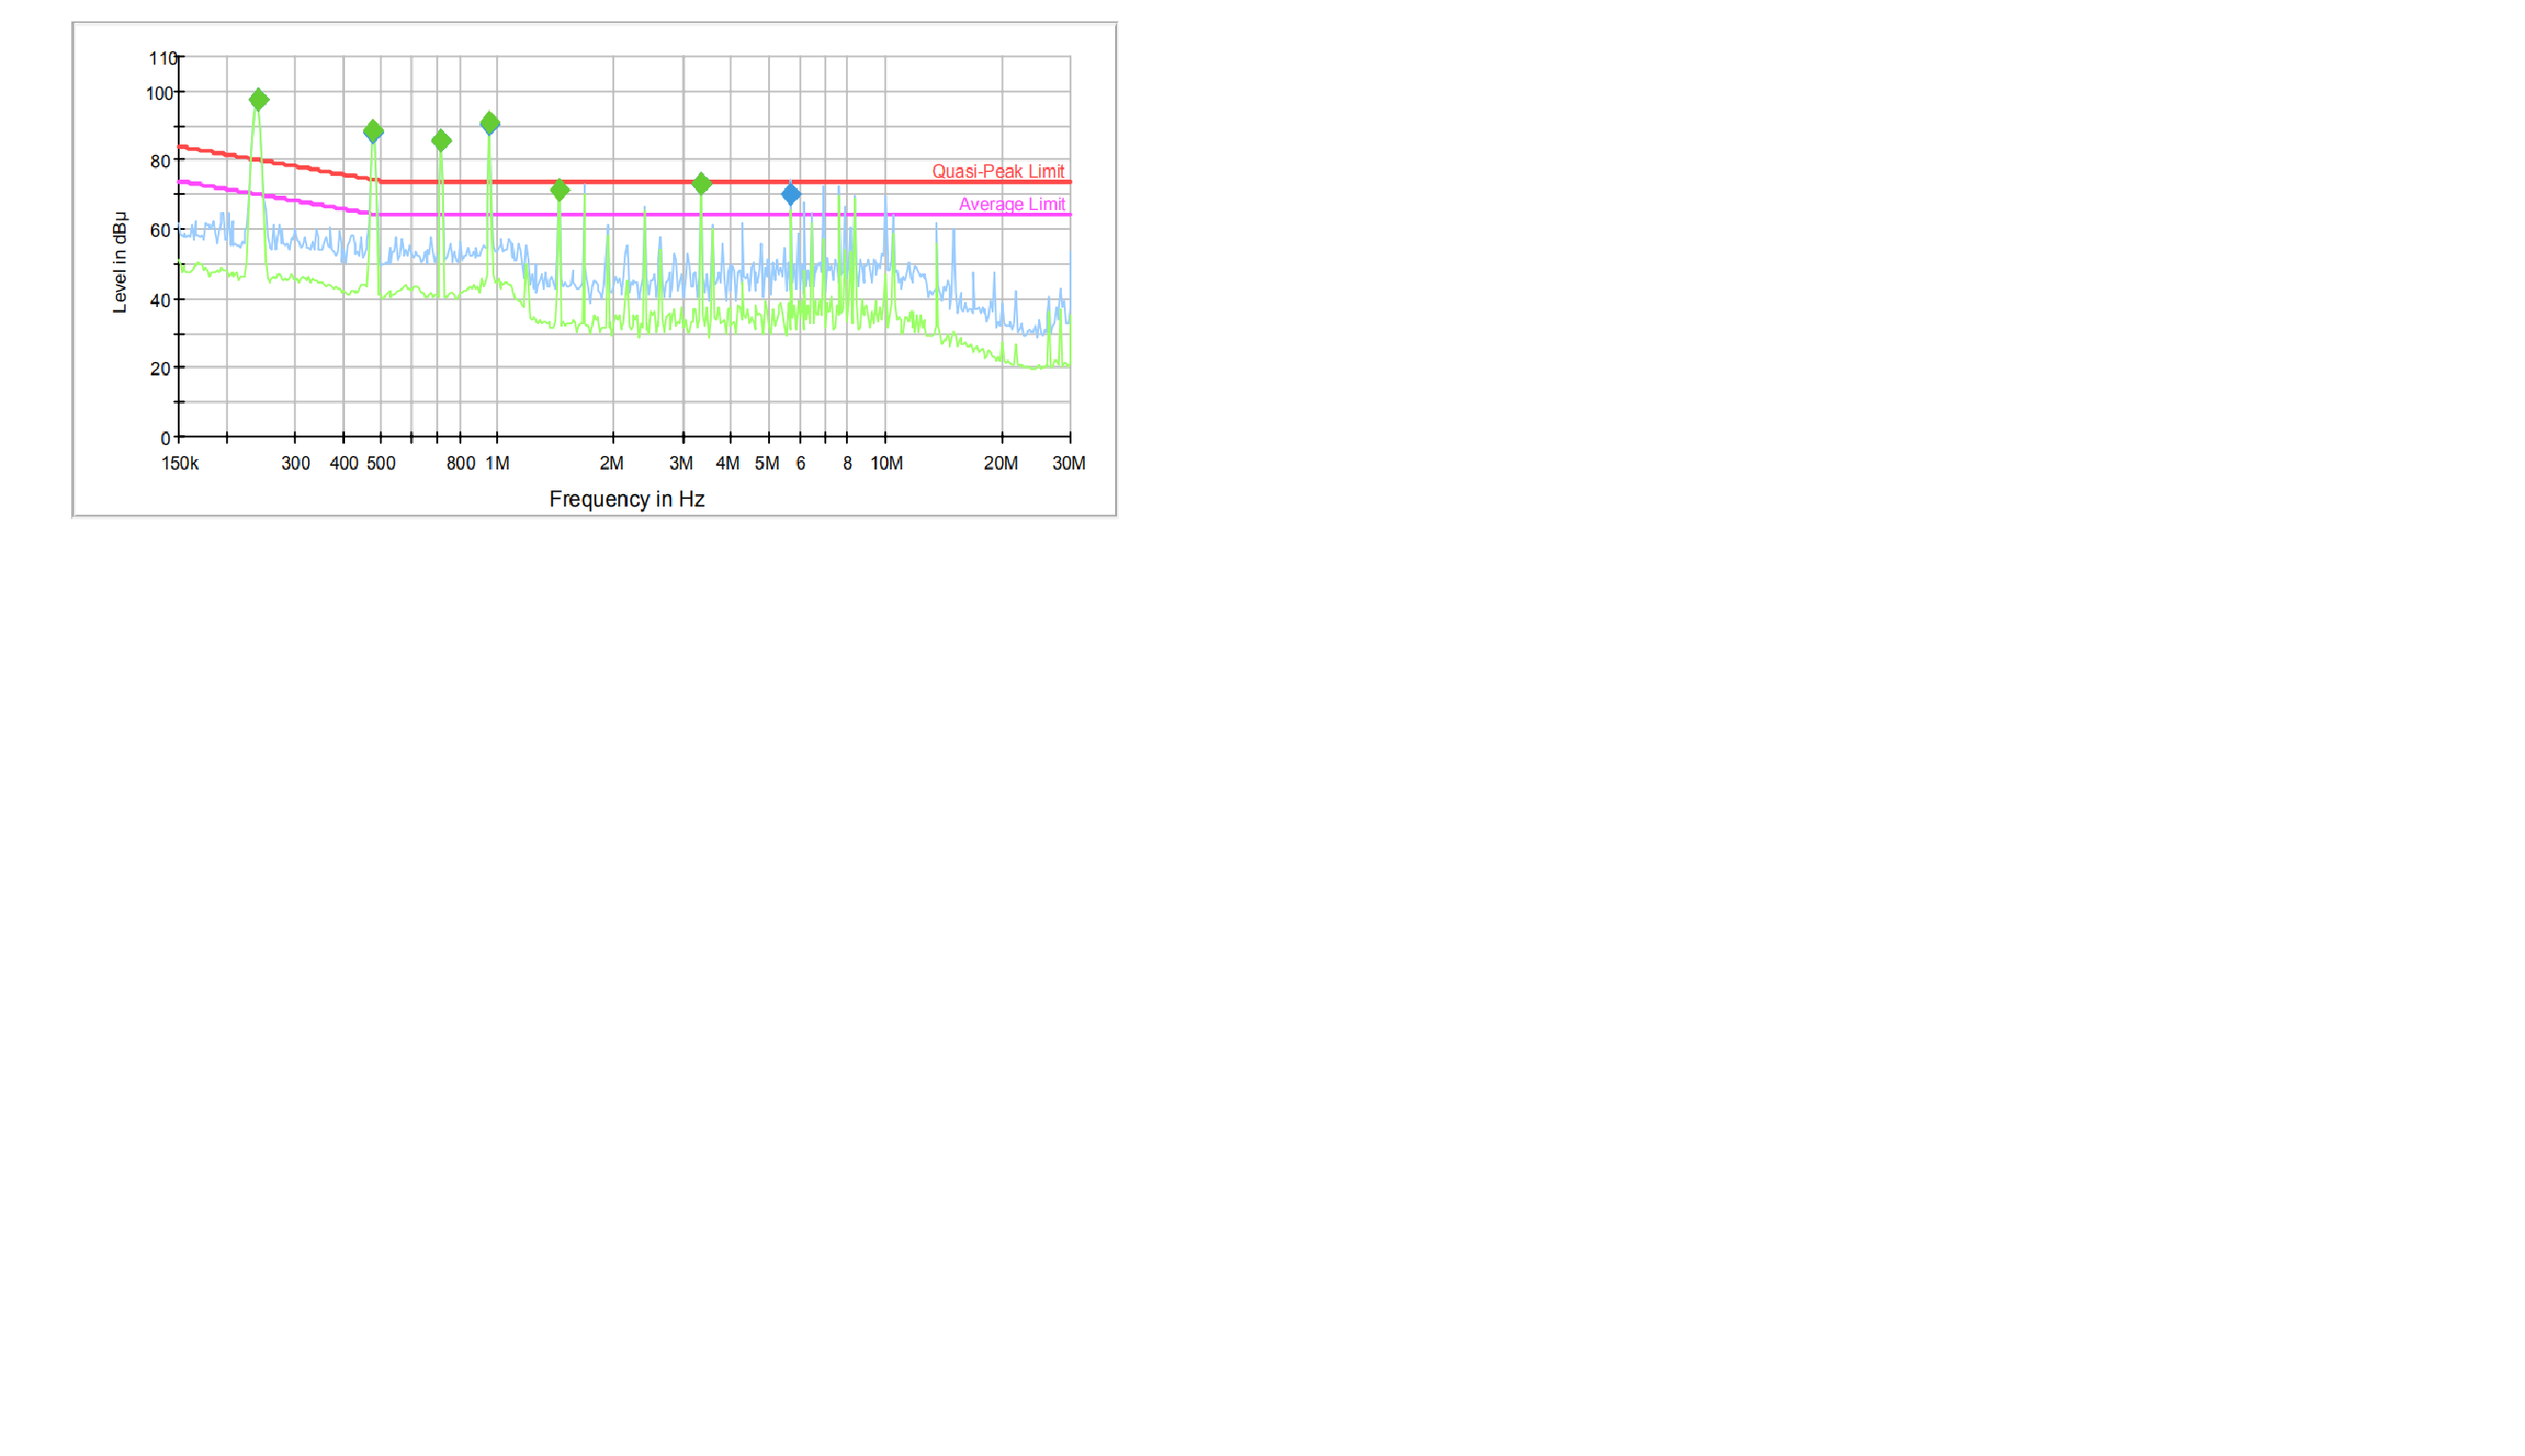Select the green diamond marker just below 1M

point(490,123)
